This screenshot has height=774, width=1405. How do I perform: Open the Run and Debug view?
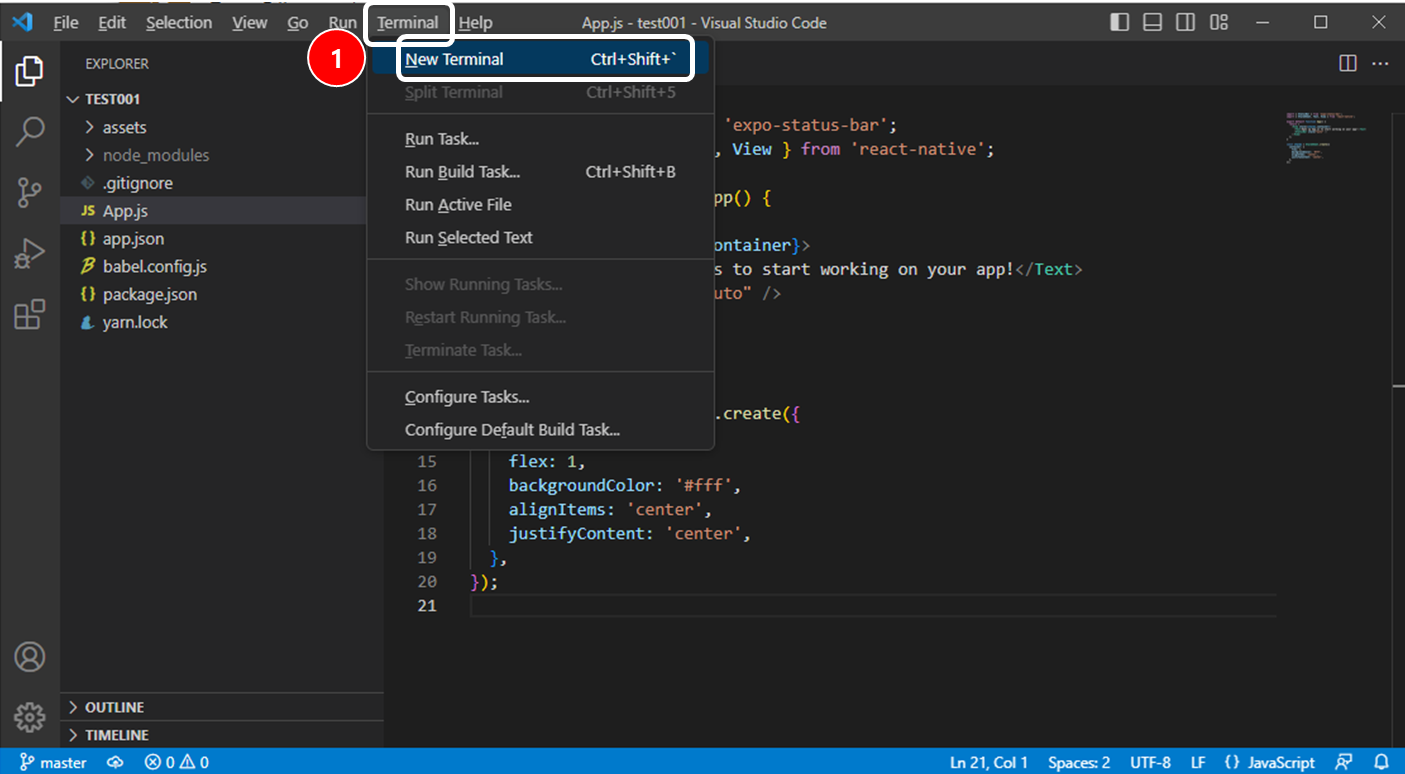coord(30,254)
